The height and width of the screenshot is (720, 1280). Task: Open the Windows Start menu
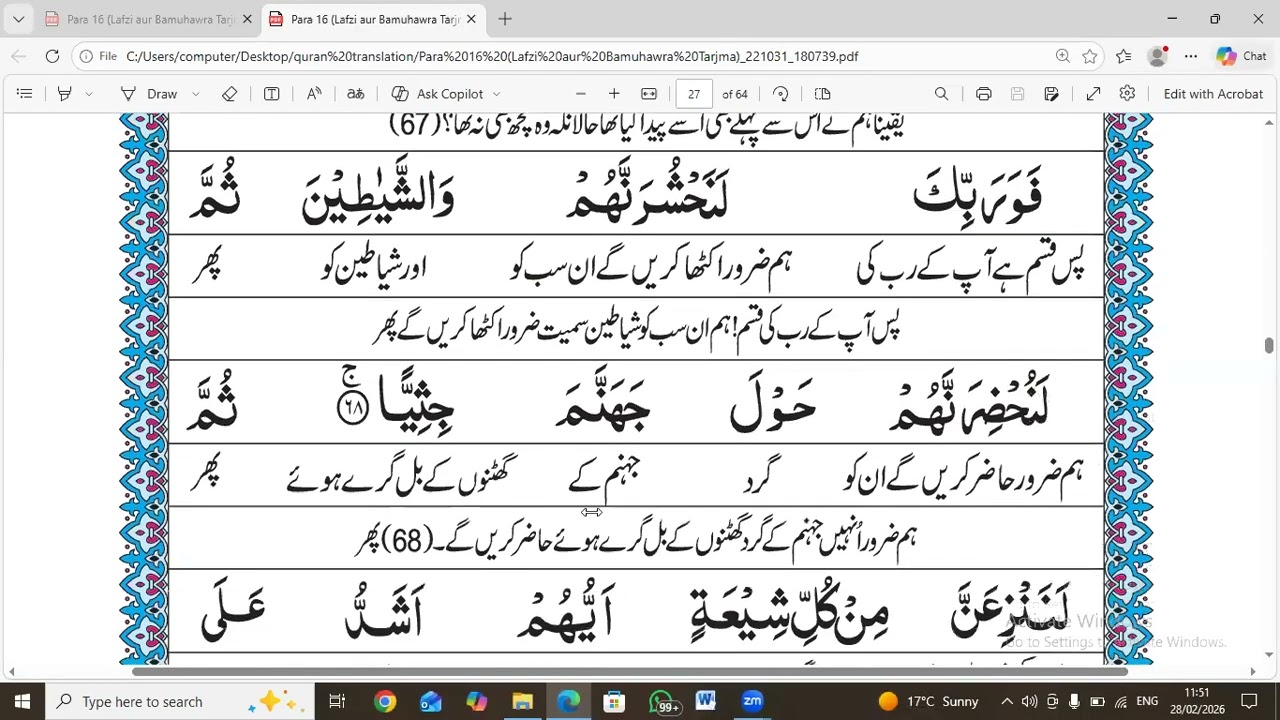click(22, 701)
